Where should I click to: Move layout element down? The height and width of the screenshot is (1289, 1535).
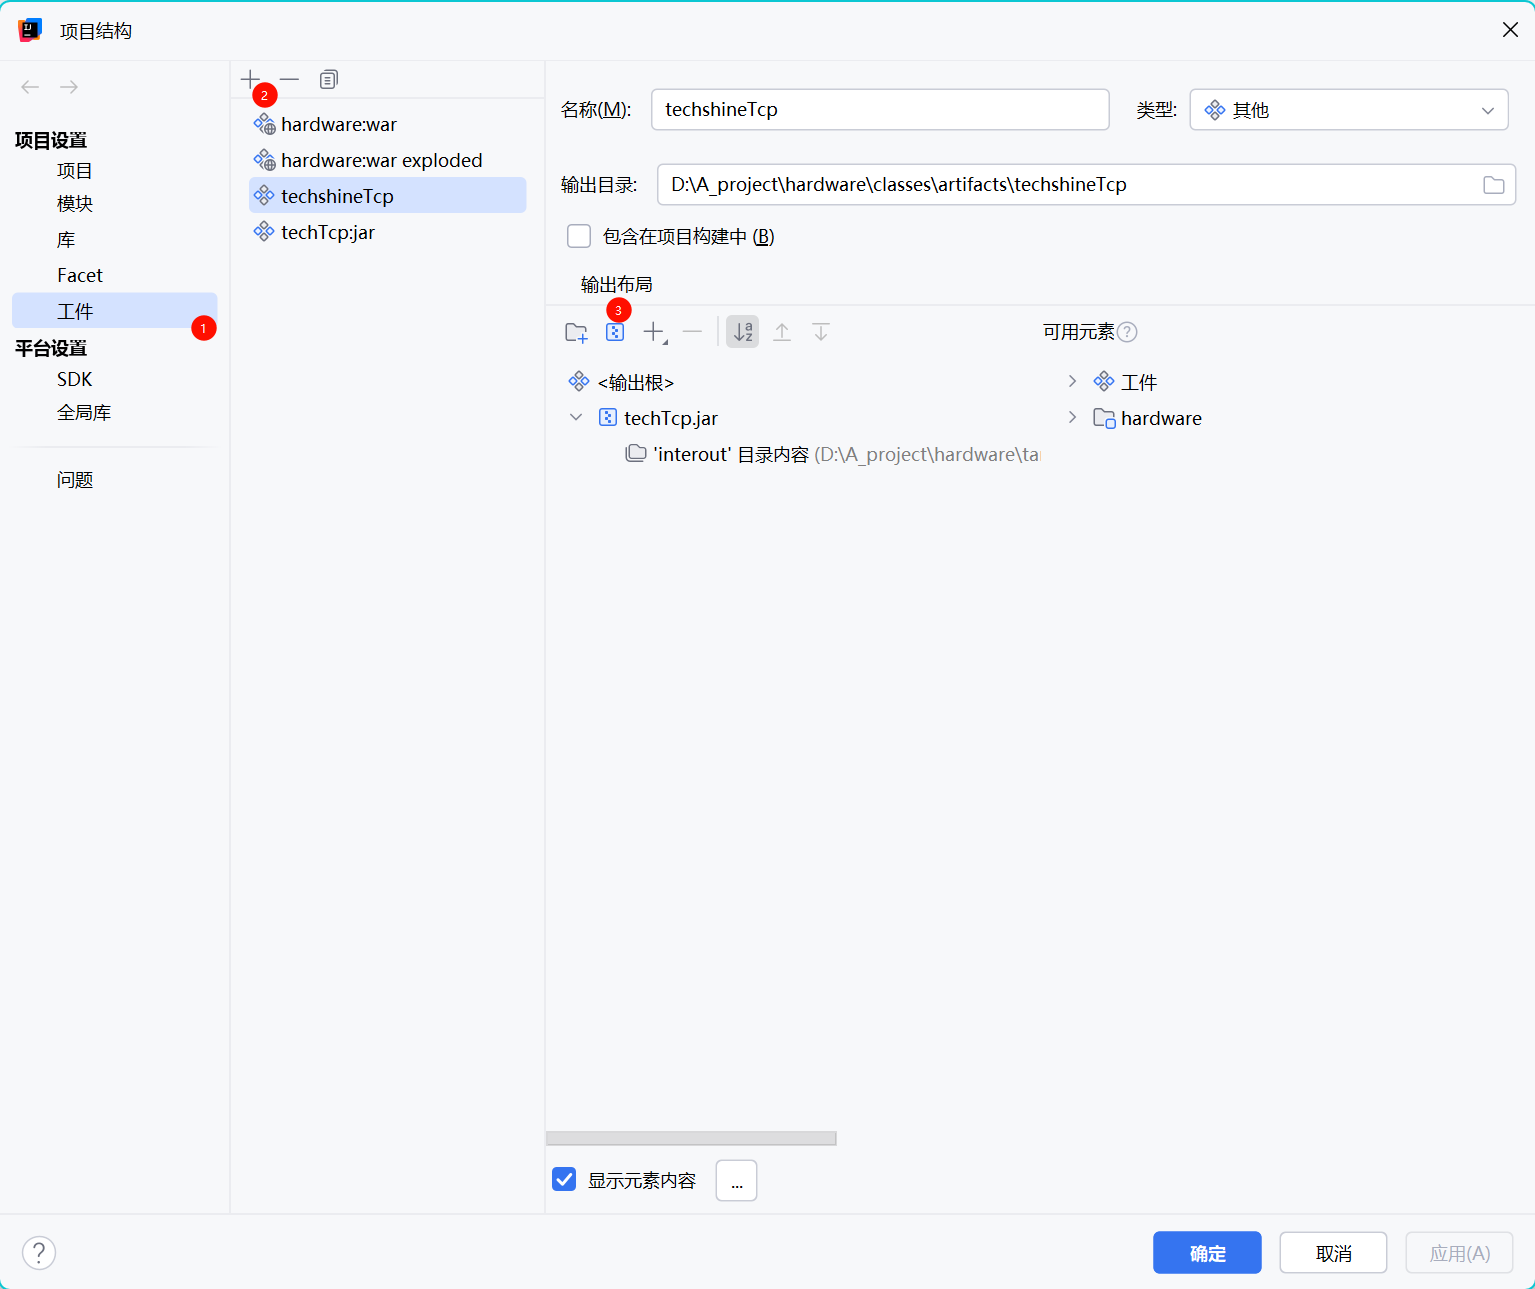821,332
